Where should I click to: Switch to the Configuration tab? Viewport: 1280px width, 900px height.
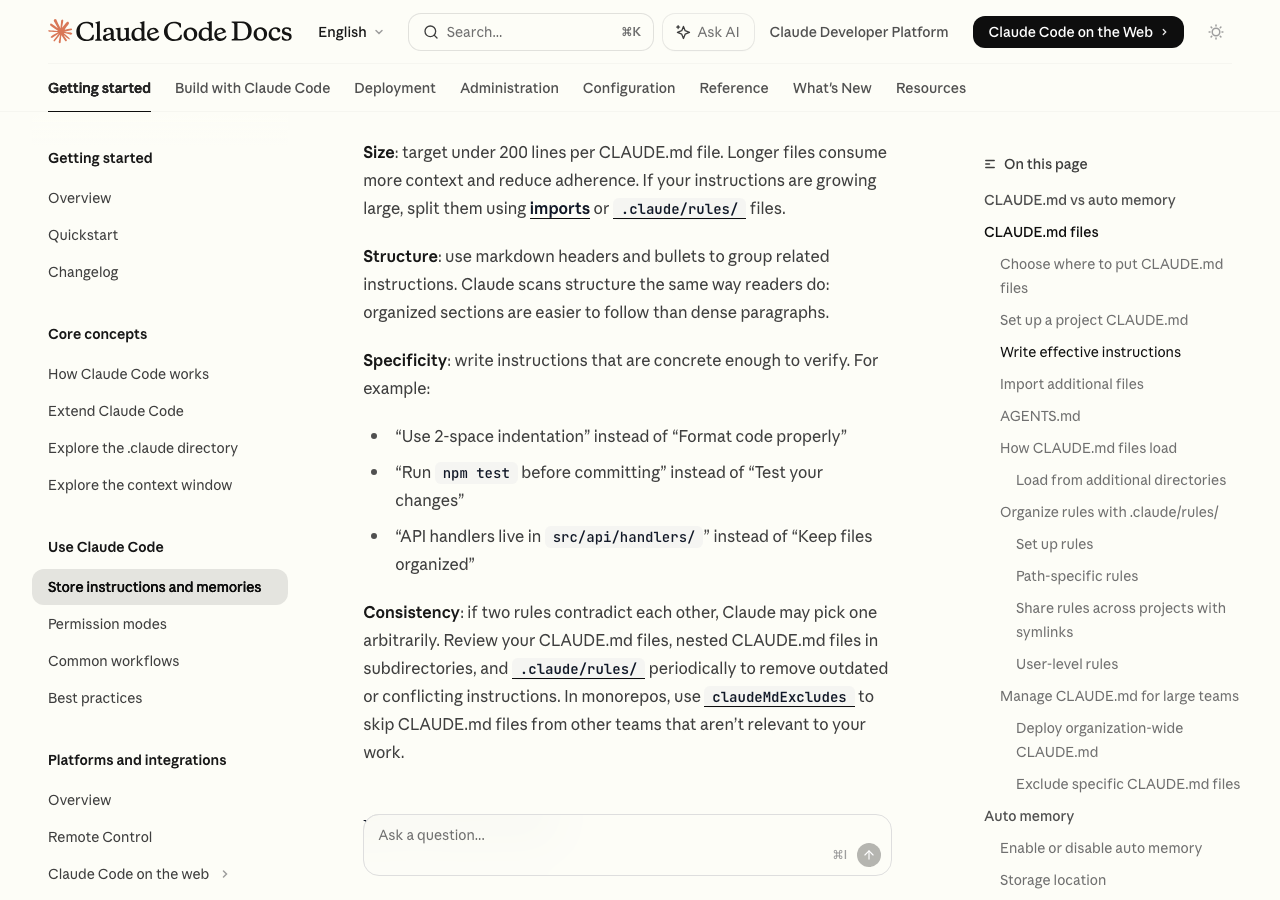click(x=629, y=88)
